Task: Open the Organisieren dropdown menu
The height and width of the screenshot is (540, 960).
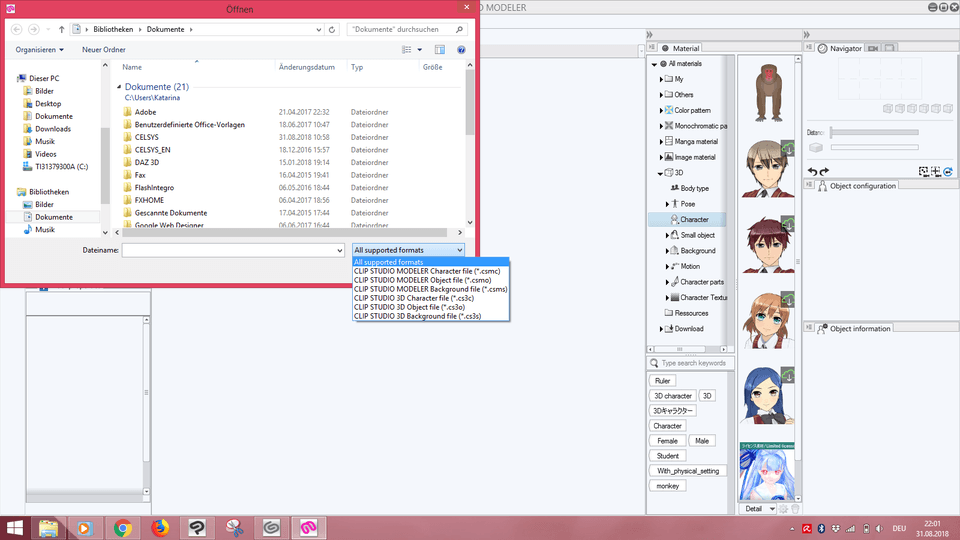Action: (x=39, y=49)
